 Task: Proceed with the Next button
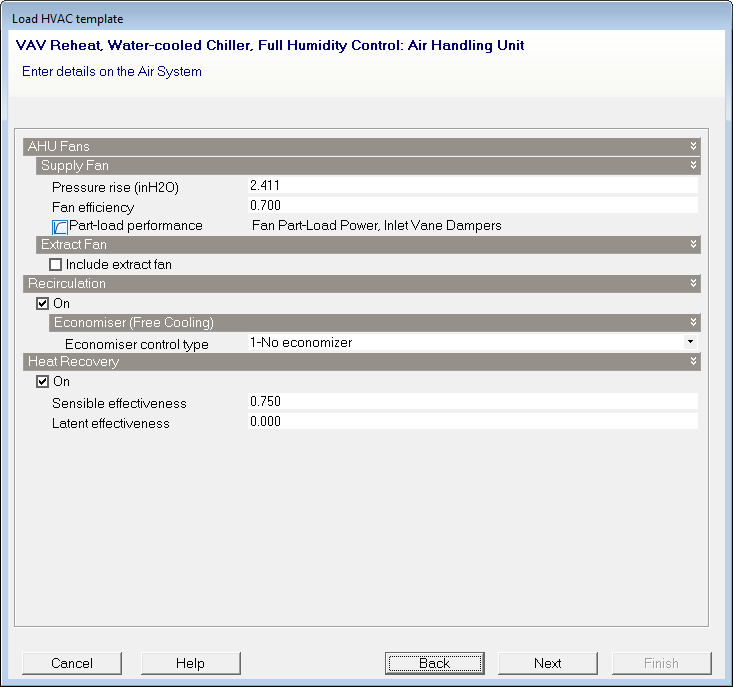tap(547, 663)
